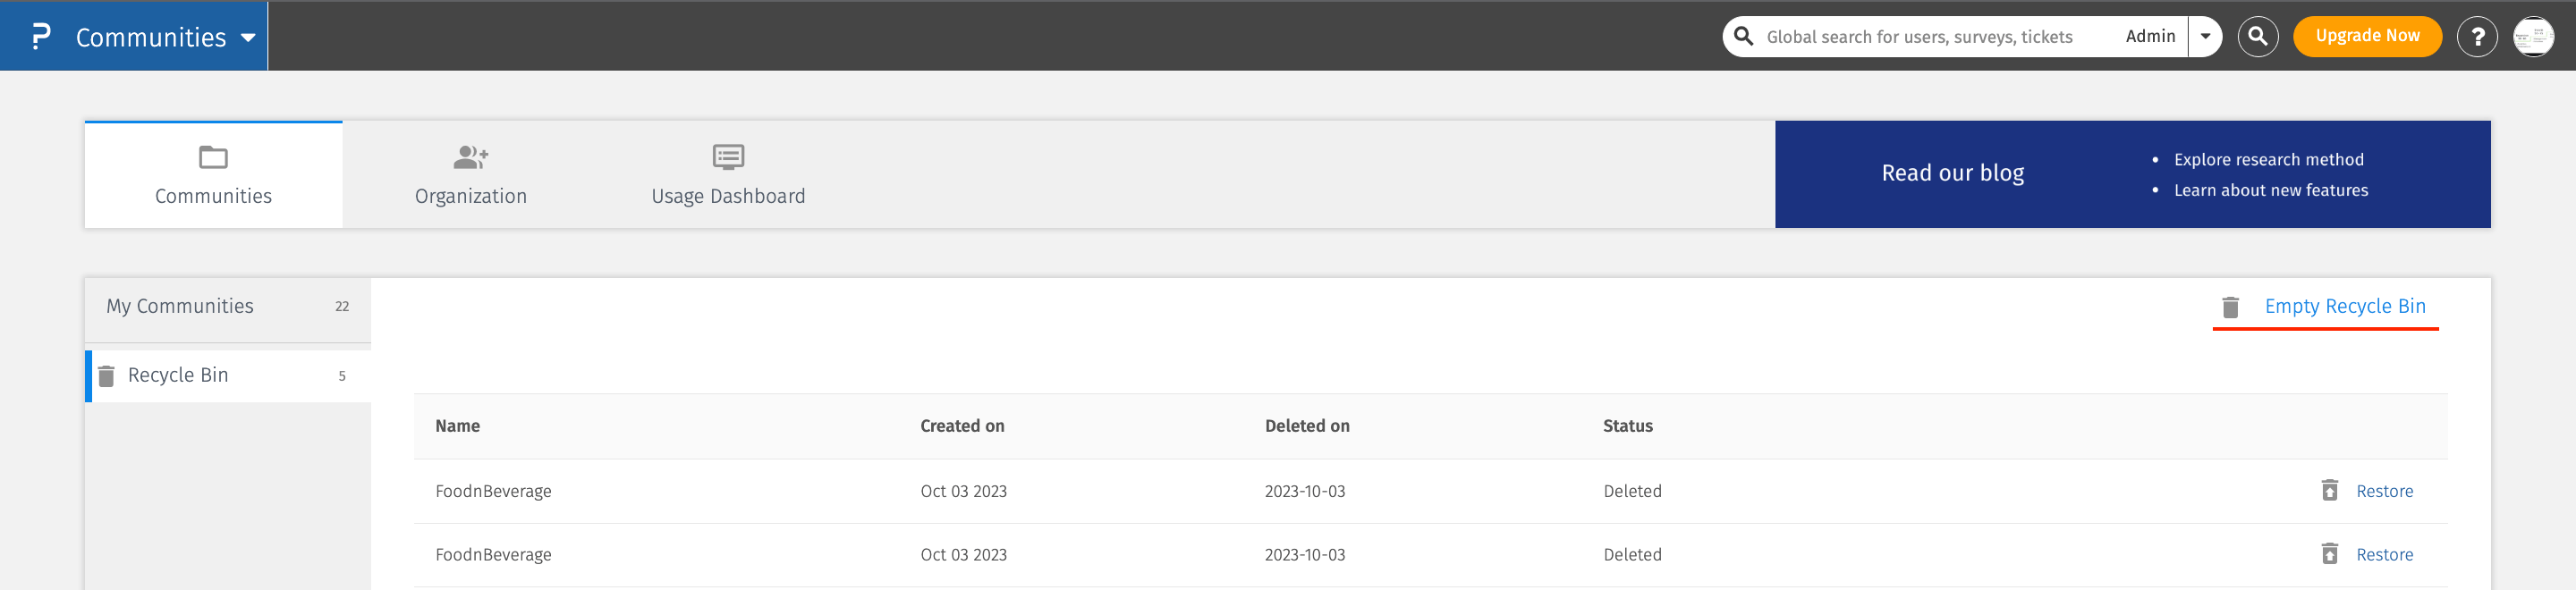Viewport: 2576px width, 590px height.
Task: Switch to the Communities folder tab
Action: coord(213,175)
